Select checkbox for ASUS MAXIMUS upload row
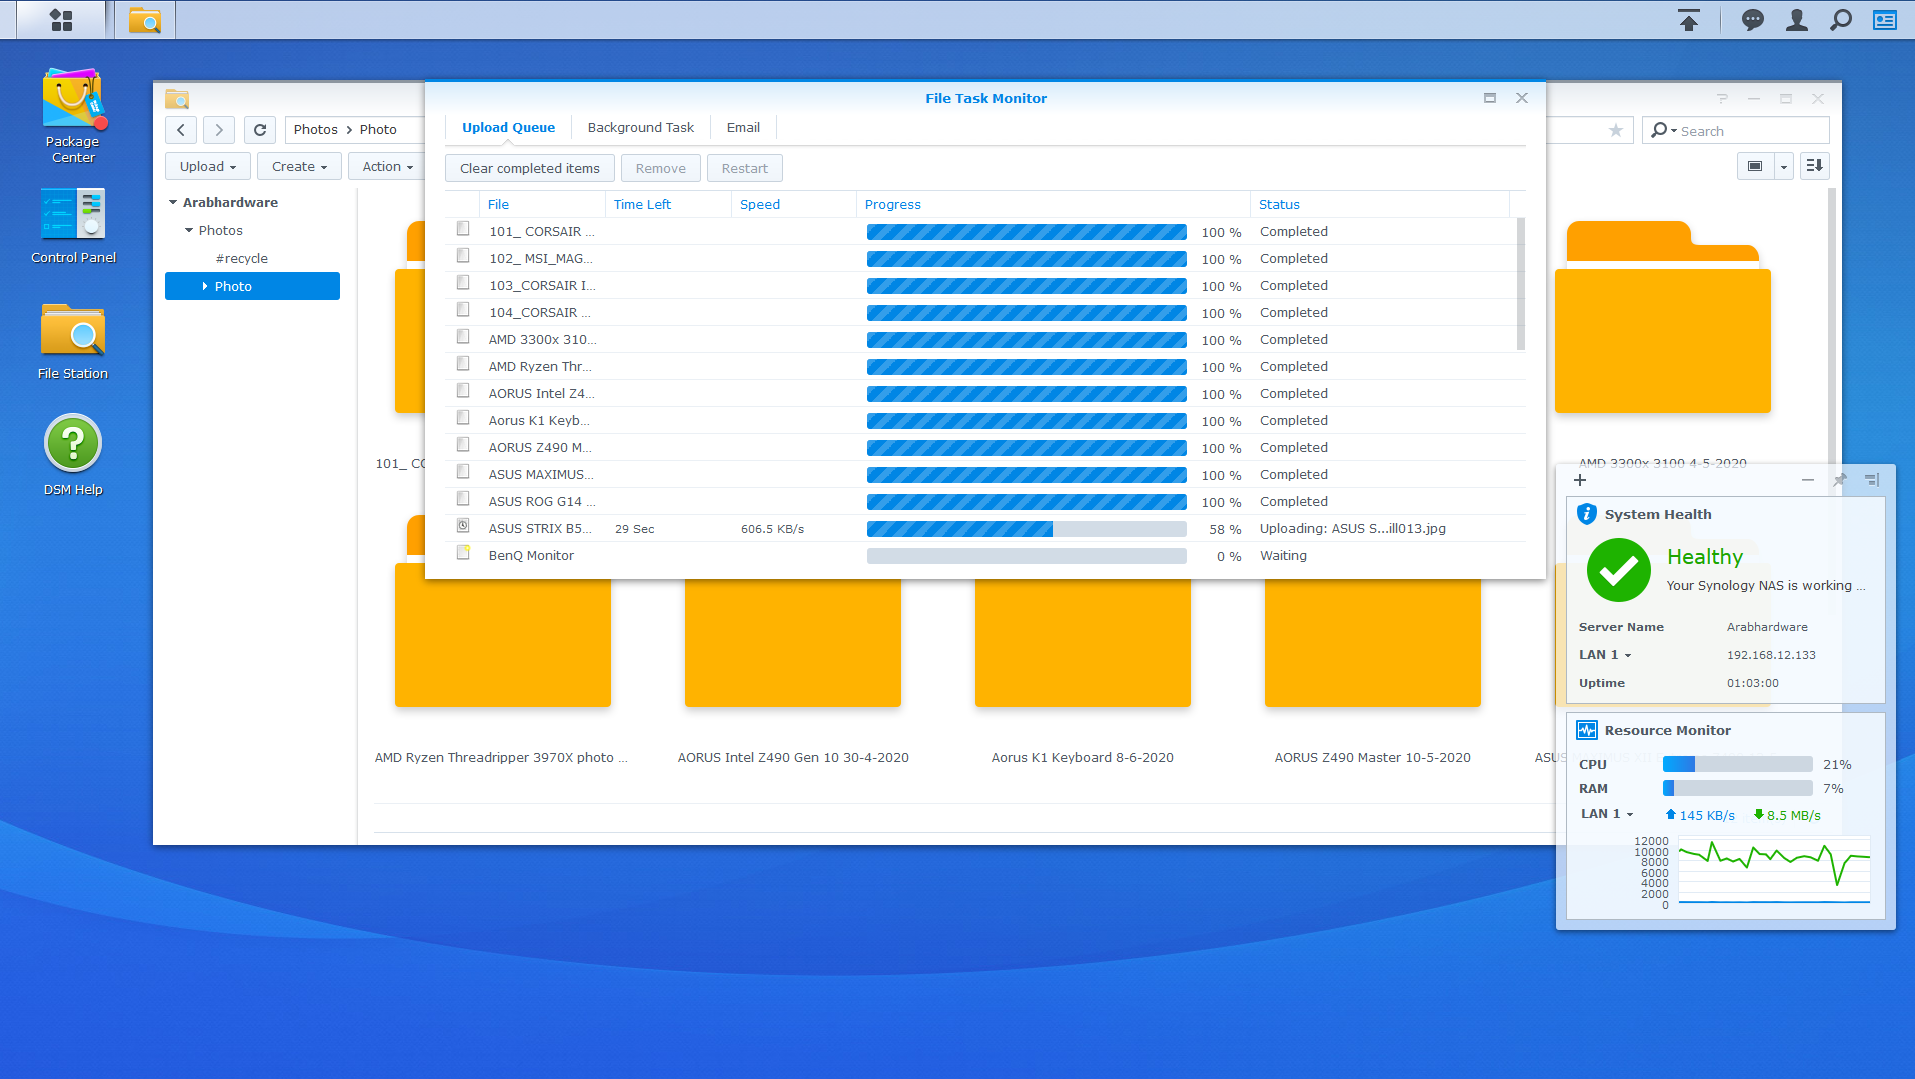 [x=463, y=472]
